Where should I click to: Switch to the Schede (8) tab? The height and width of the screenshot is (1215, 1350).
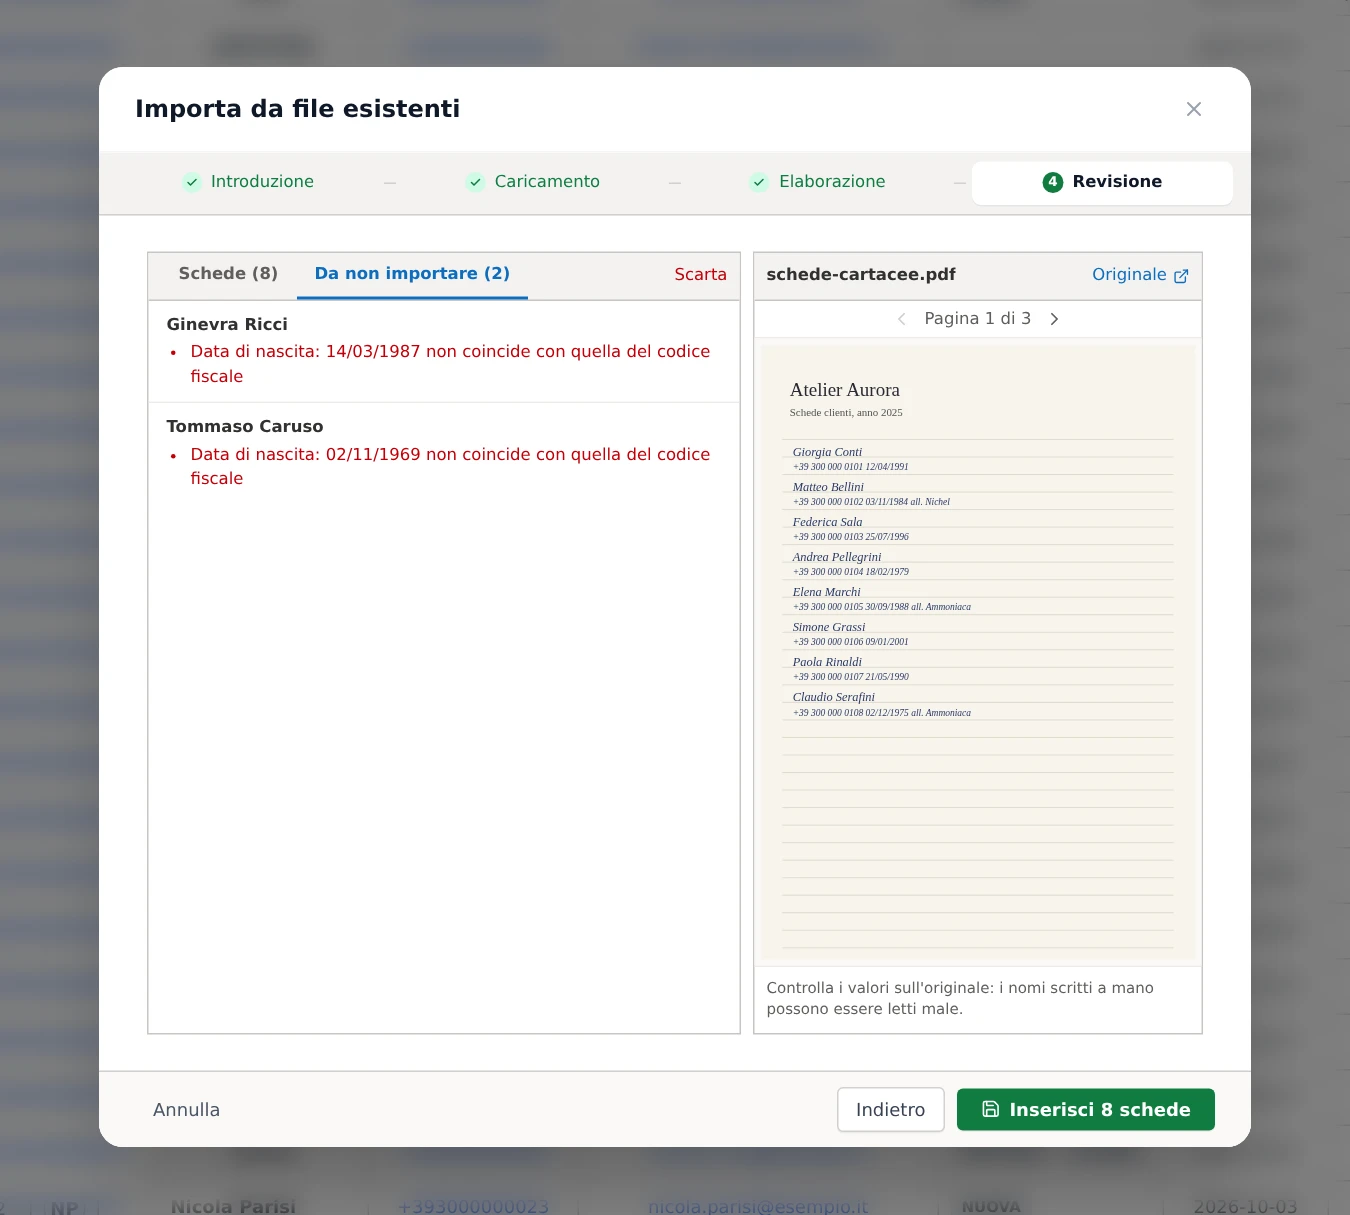point(228,274)
